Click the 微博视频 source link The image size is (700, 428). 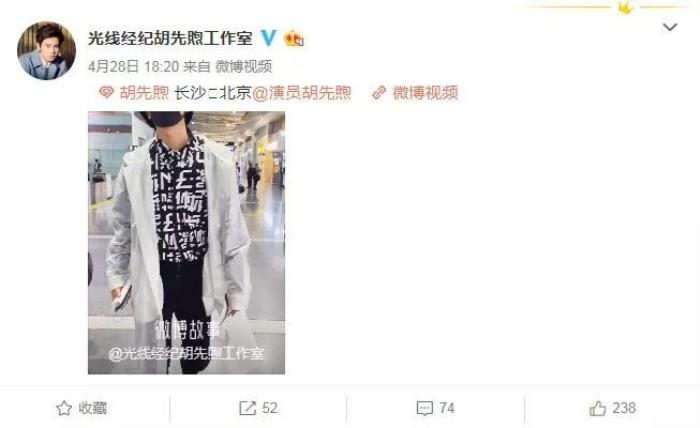[x=244, y=67]
